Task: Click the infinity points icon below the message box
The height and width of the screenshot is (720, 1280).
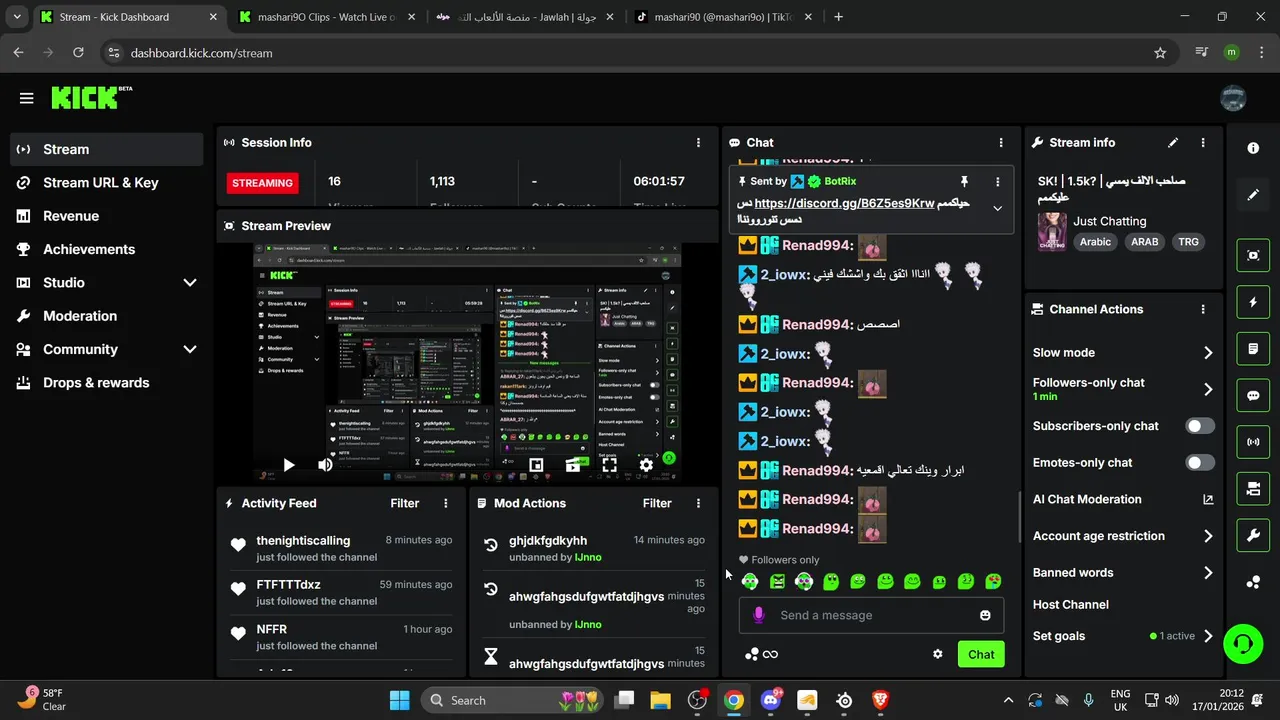Action: pyautogui.click(x=770, y=654)
